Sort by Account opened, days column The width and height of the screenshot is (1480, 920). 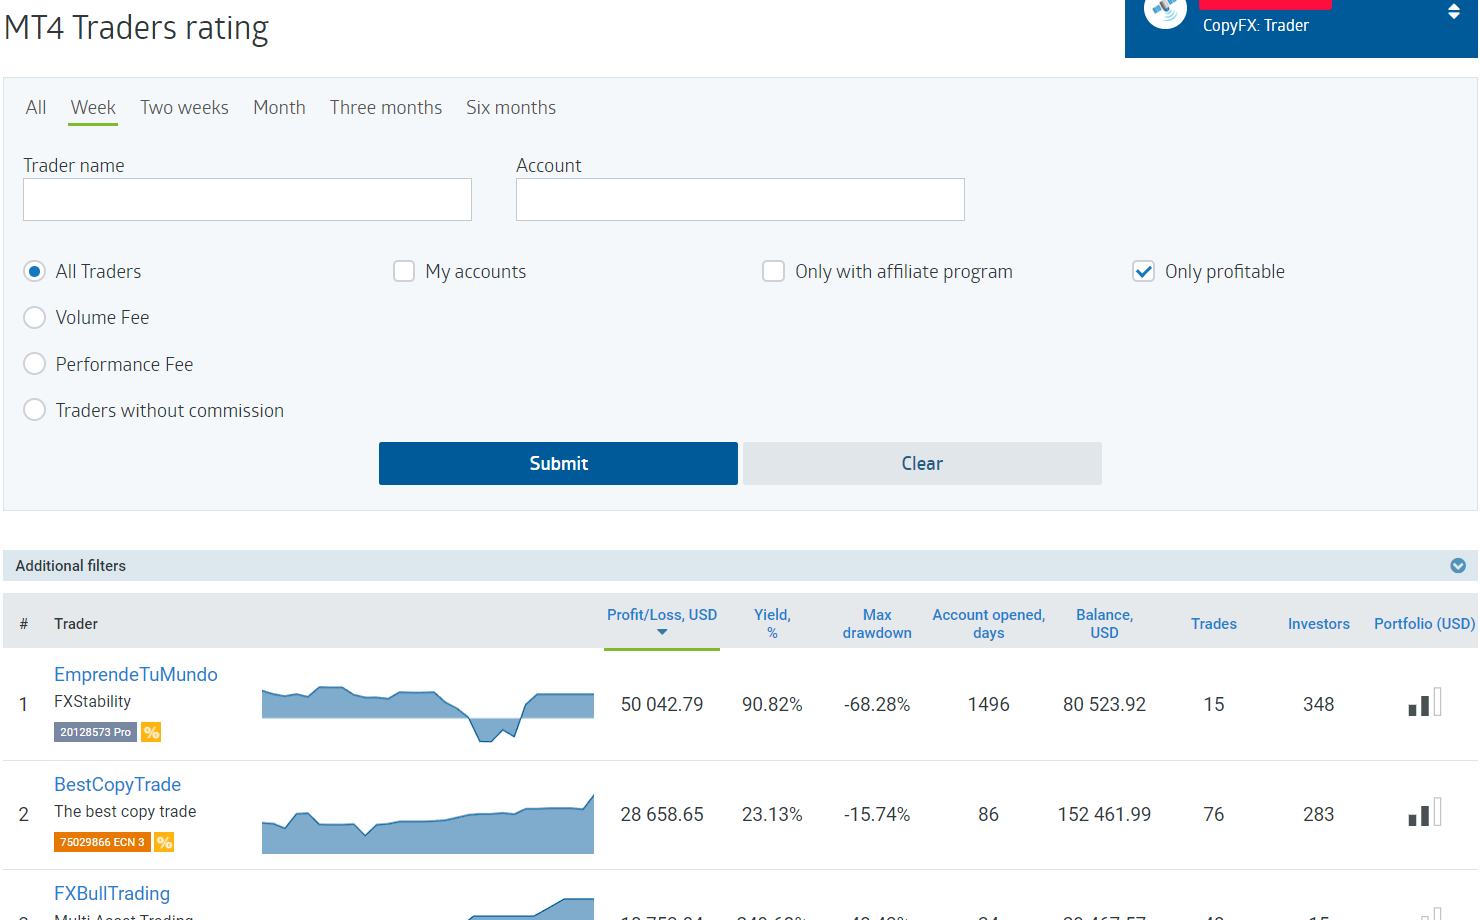(x=989, y=624)
